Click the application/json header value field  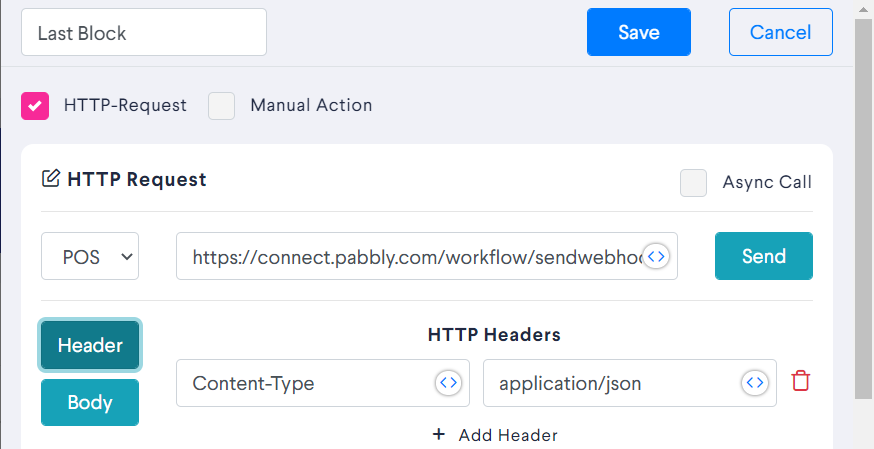(x=630, y=383)
